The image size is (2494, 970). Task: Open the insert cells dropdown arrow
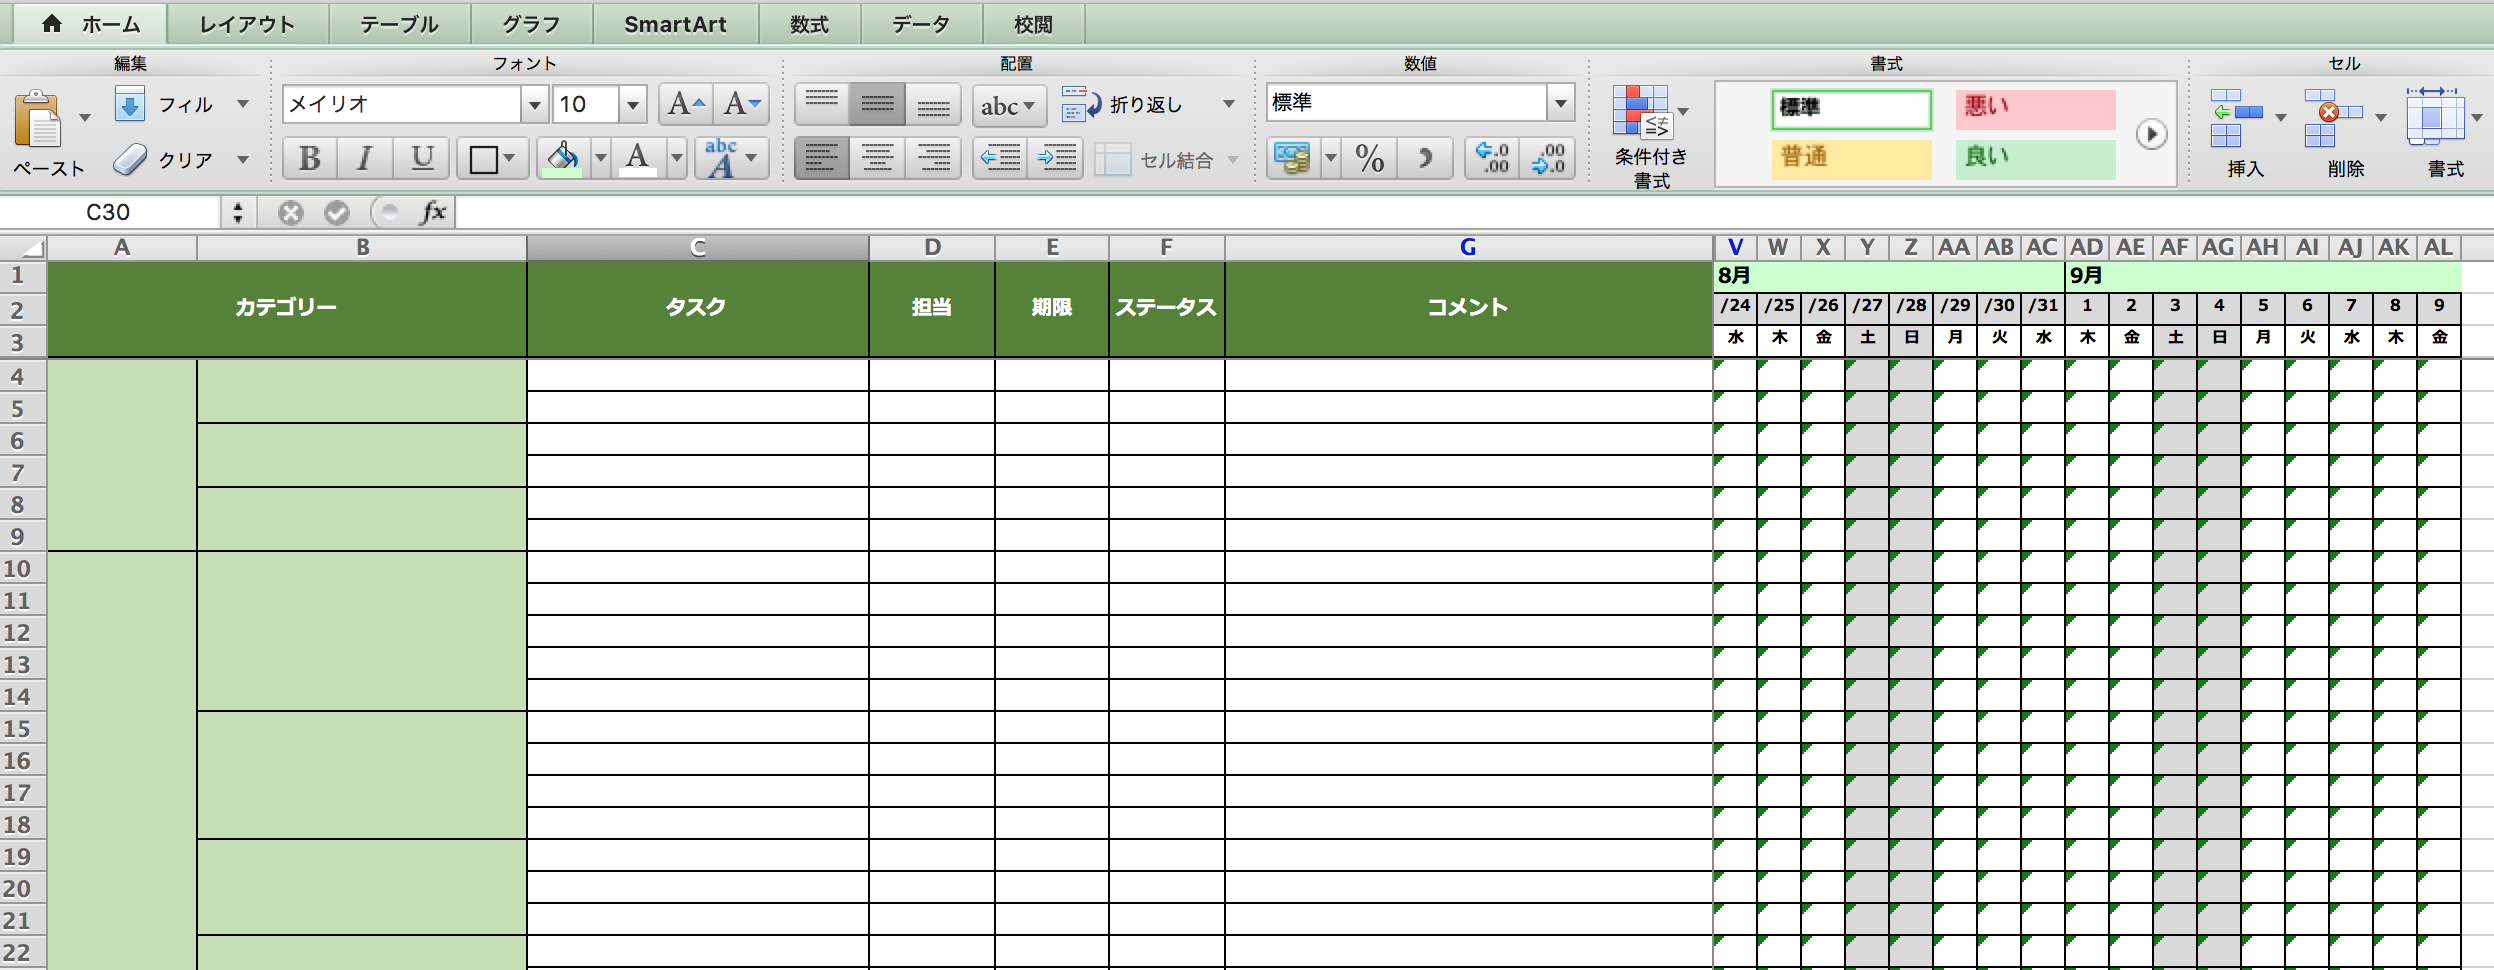[2281, 118]
